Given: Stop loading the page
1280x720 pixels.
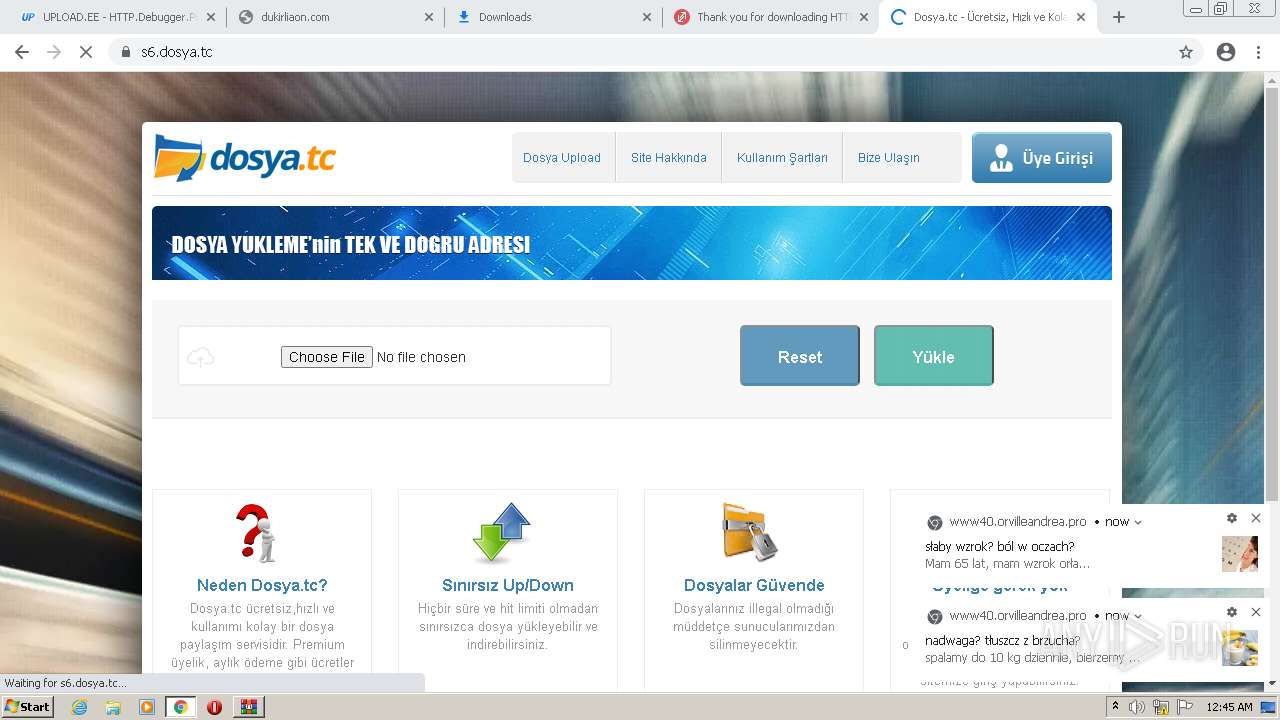Looking at the screenshot, I should [x=86, y=52].
